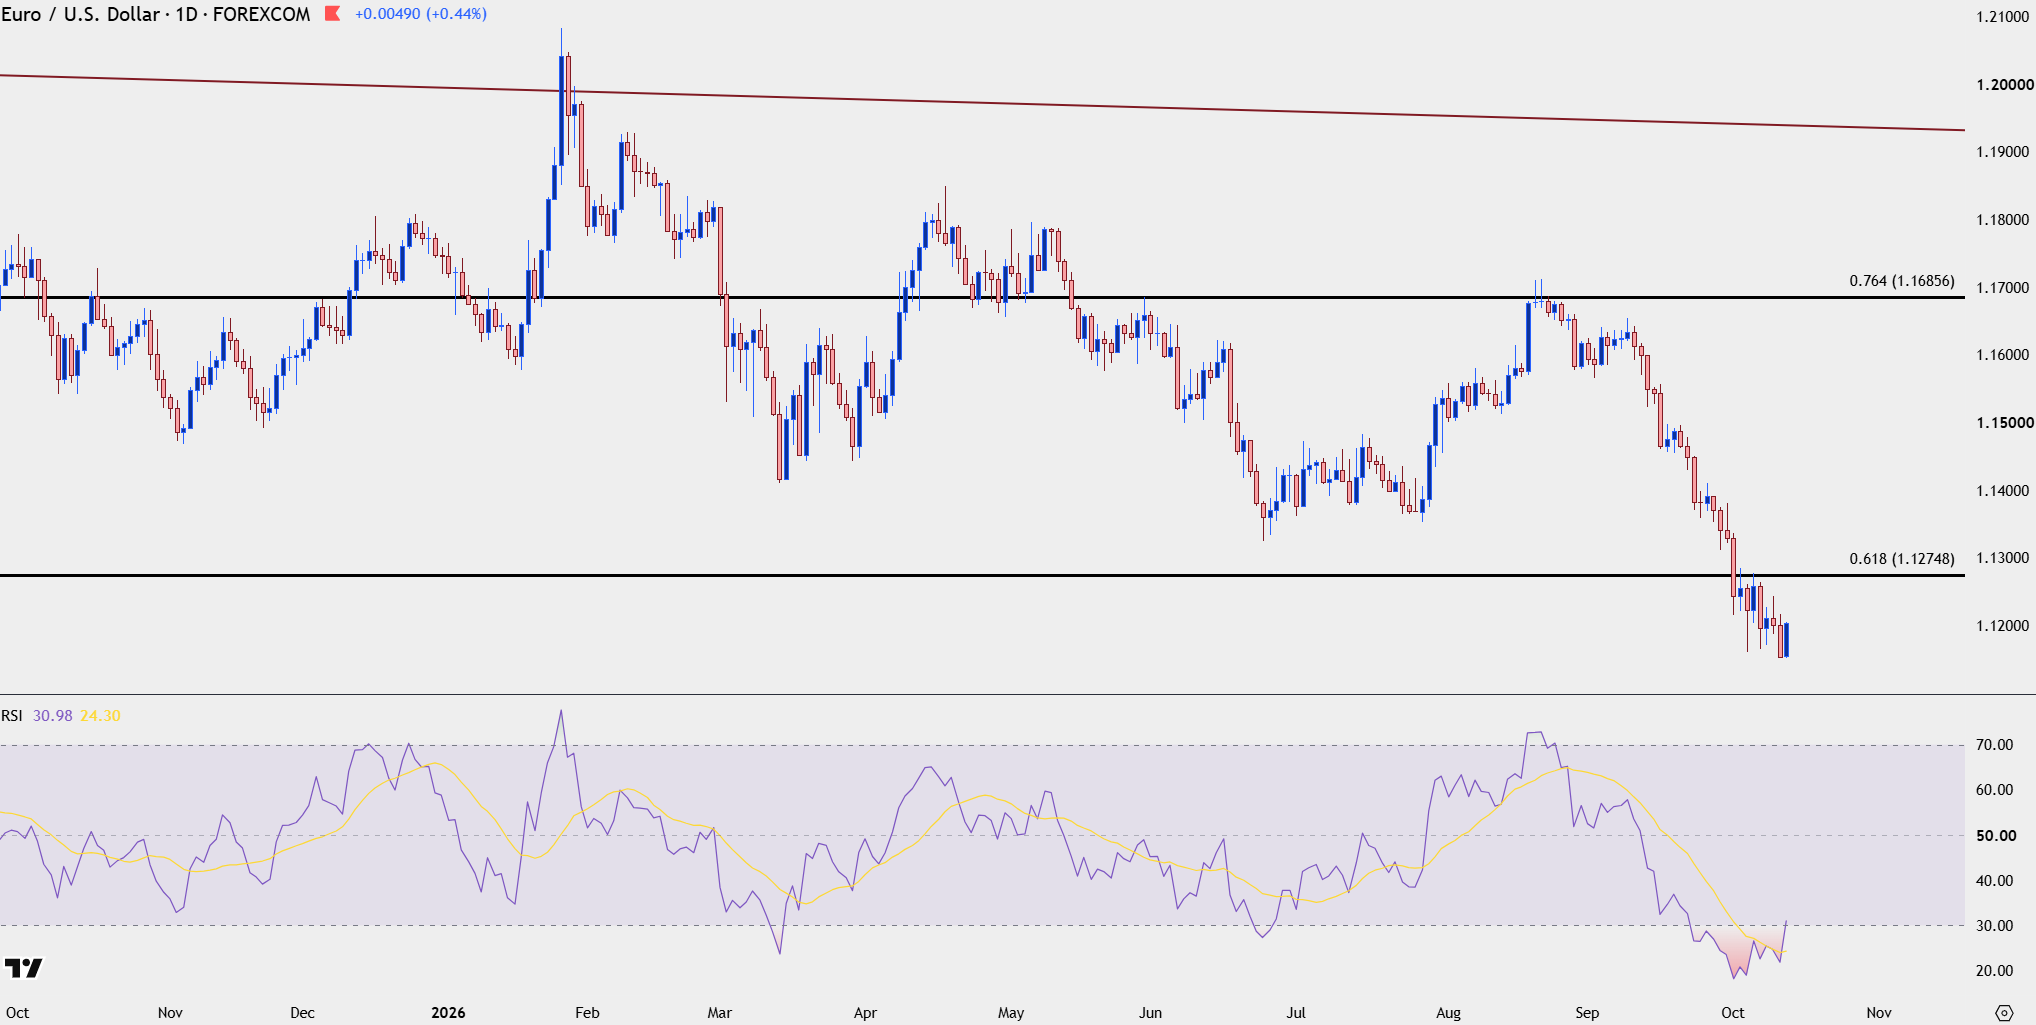The height and width of the screenshot is (1025, 2036).
Task: Click the Nov label at the right end of the time axis
Action: pyautogui.click(x=1879, y=1013)
